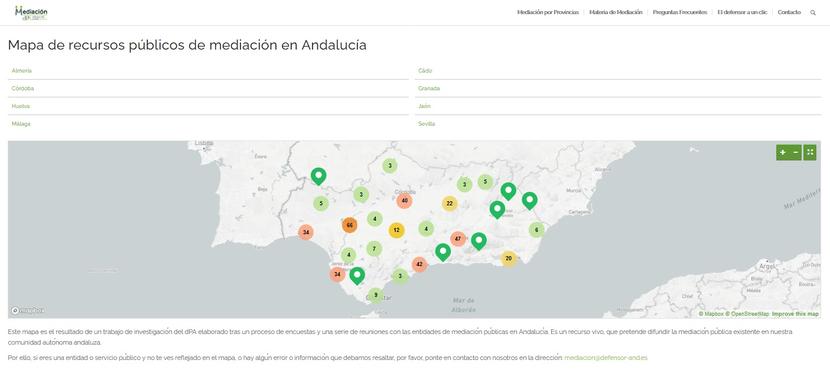Click the heading Mapa de recursos públicos de mediación

[187, 45]
